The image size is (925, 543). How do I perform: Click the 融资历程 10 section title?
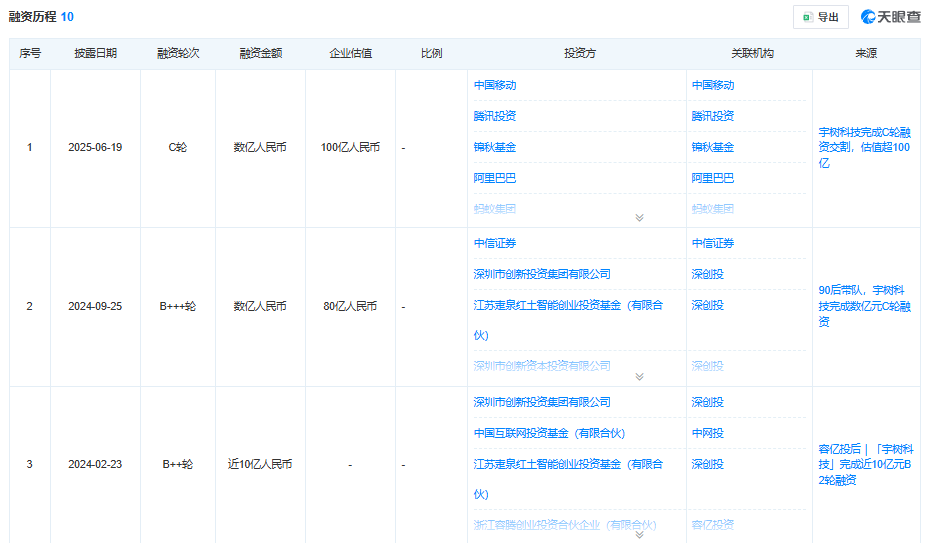pos(41,17)
